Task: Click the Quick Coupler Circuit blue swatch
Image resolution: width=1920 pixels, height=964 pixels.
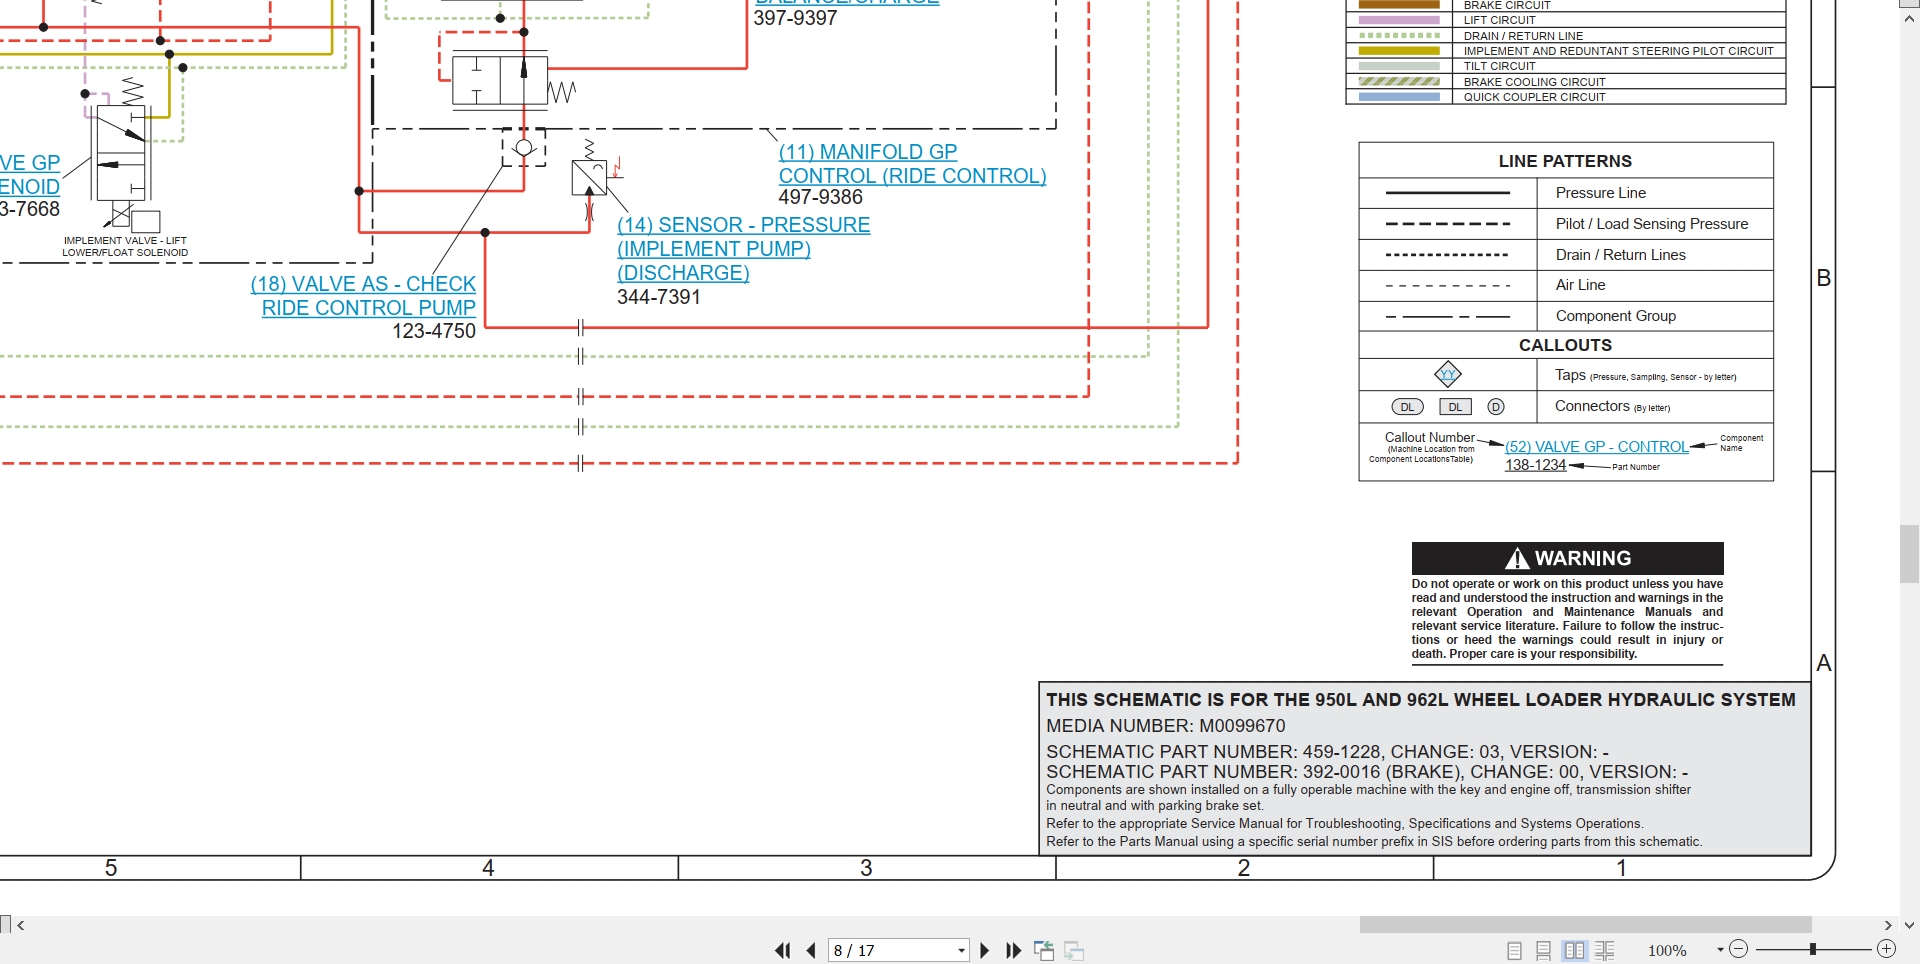Action: (1399, 97)
